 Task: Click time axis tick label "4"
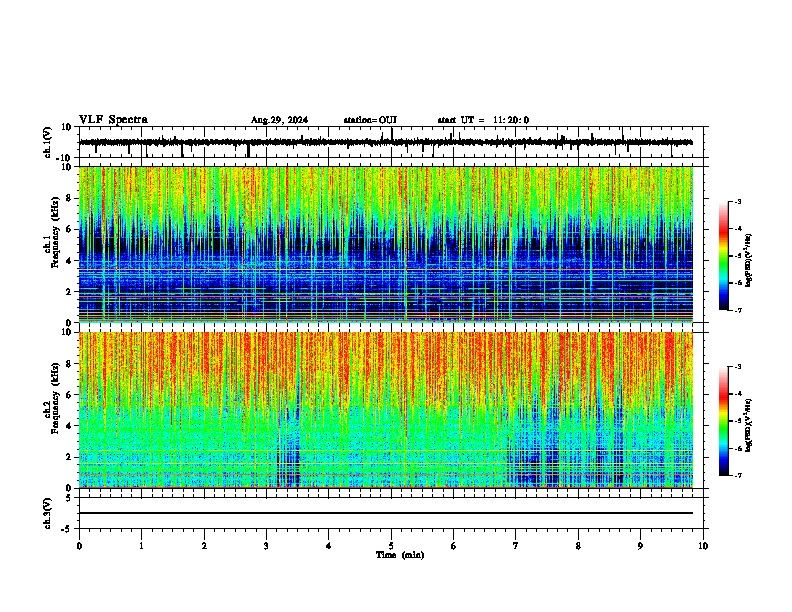point(329,546)
